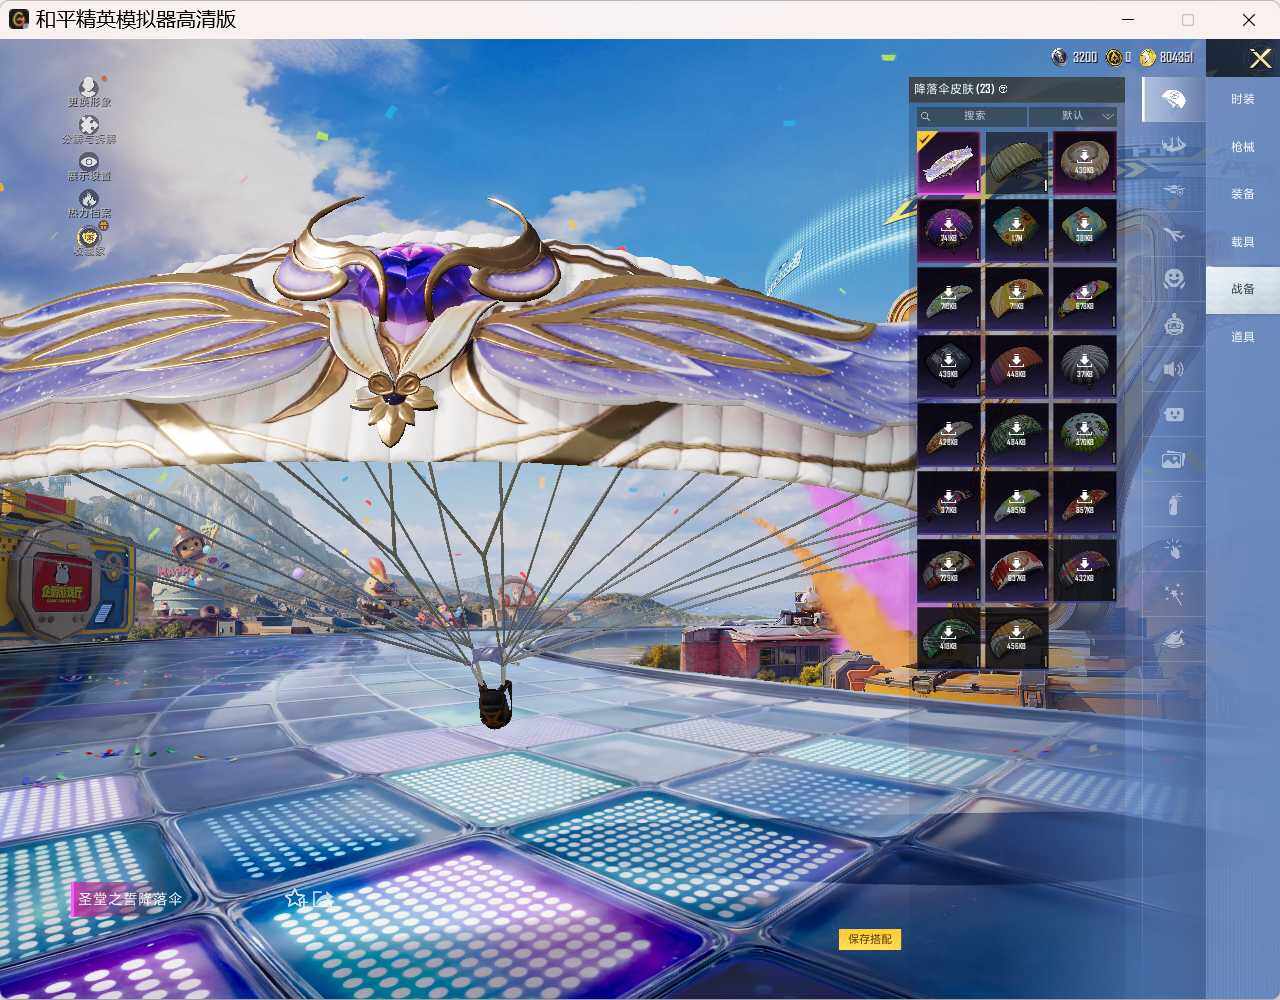The height and width of the screenshot is (1000, 1280).
Task: Switch to the 道具 tab
Action: tap(1243, 337)
